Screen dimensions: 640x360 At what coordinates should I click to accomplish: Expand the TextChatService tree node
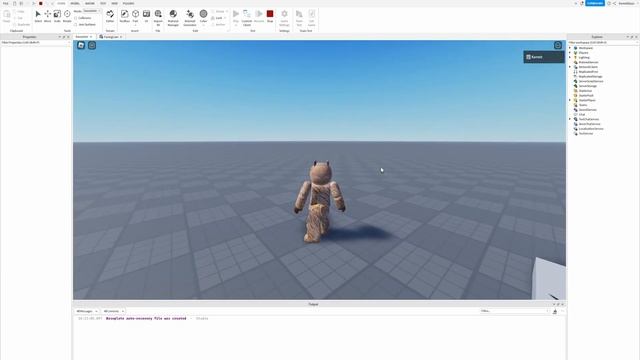click(570, 119)
